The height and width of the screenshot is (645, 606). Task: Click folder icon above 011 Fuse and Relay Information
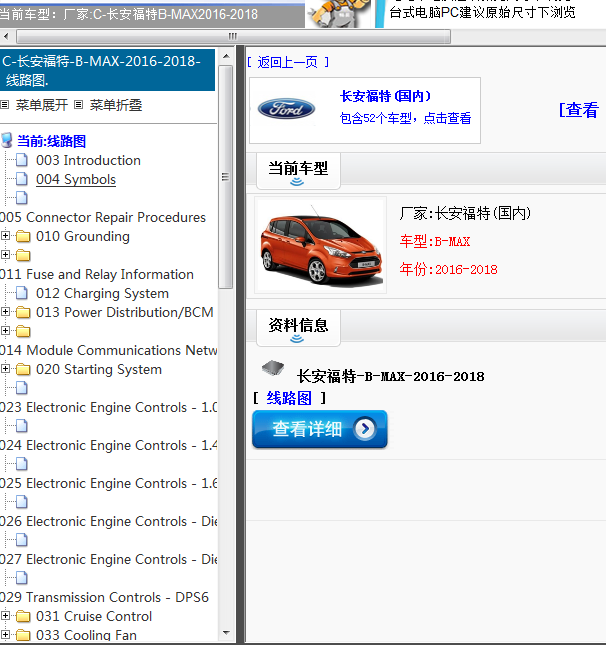(23, 255)
